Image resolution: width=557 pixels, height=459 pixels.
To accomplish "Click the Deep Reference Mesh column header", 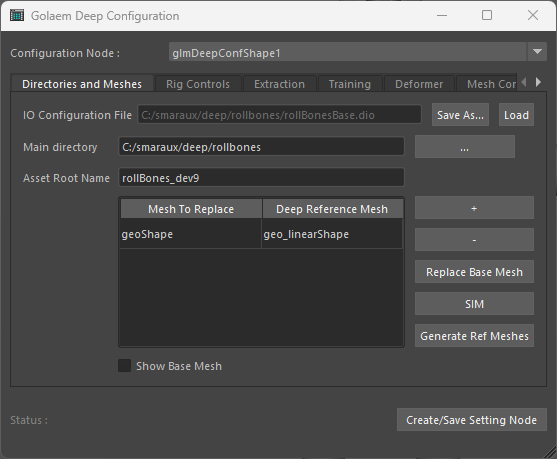I will pos(332,209).
